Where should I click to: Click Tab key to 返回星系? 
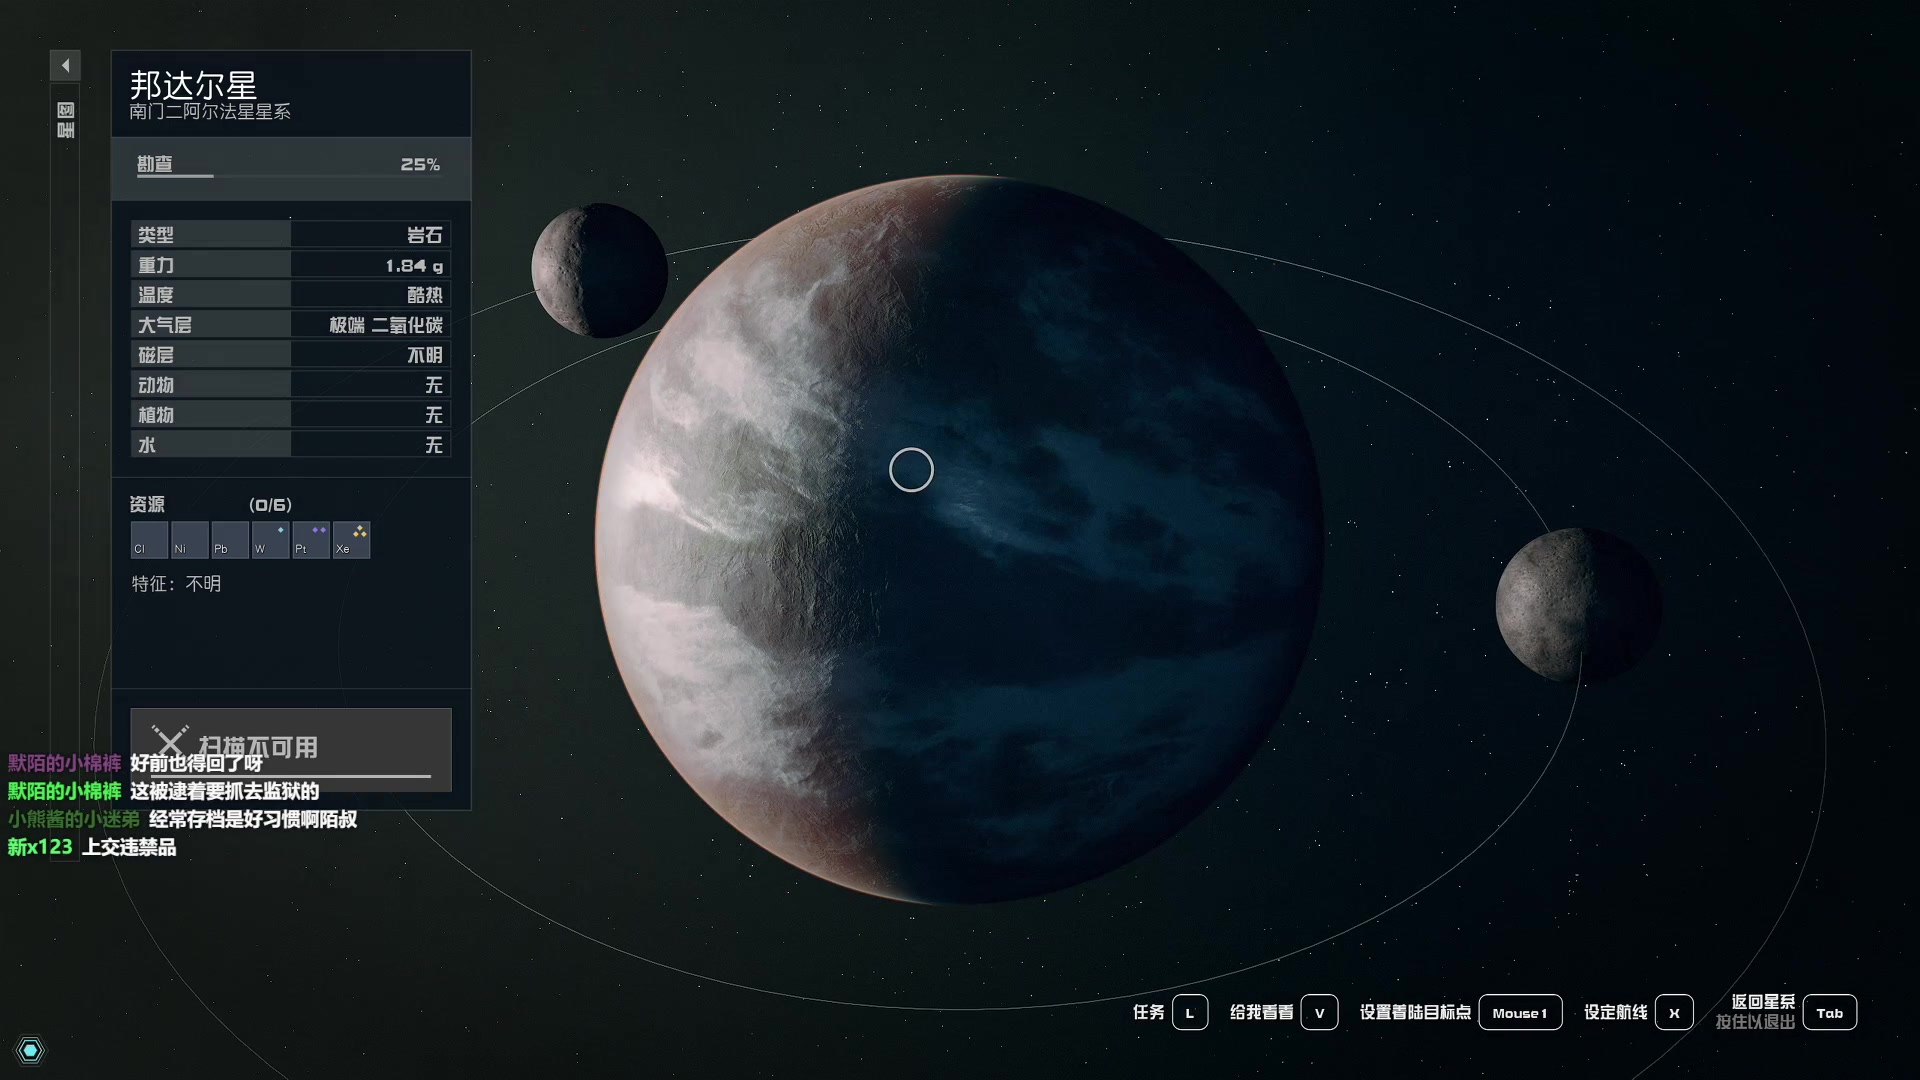(1830, 1012)
